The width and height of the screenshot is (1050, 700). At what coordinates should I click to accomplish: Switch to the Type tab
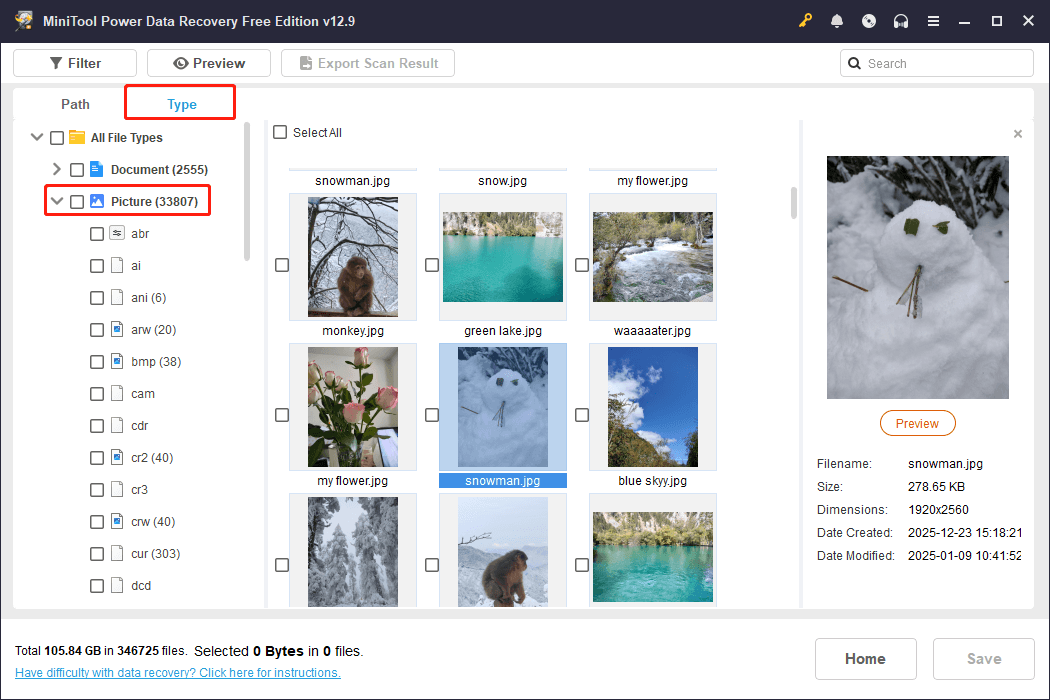pyautogui.click(x=181, y=104)
